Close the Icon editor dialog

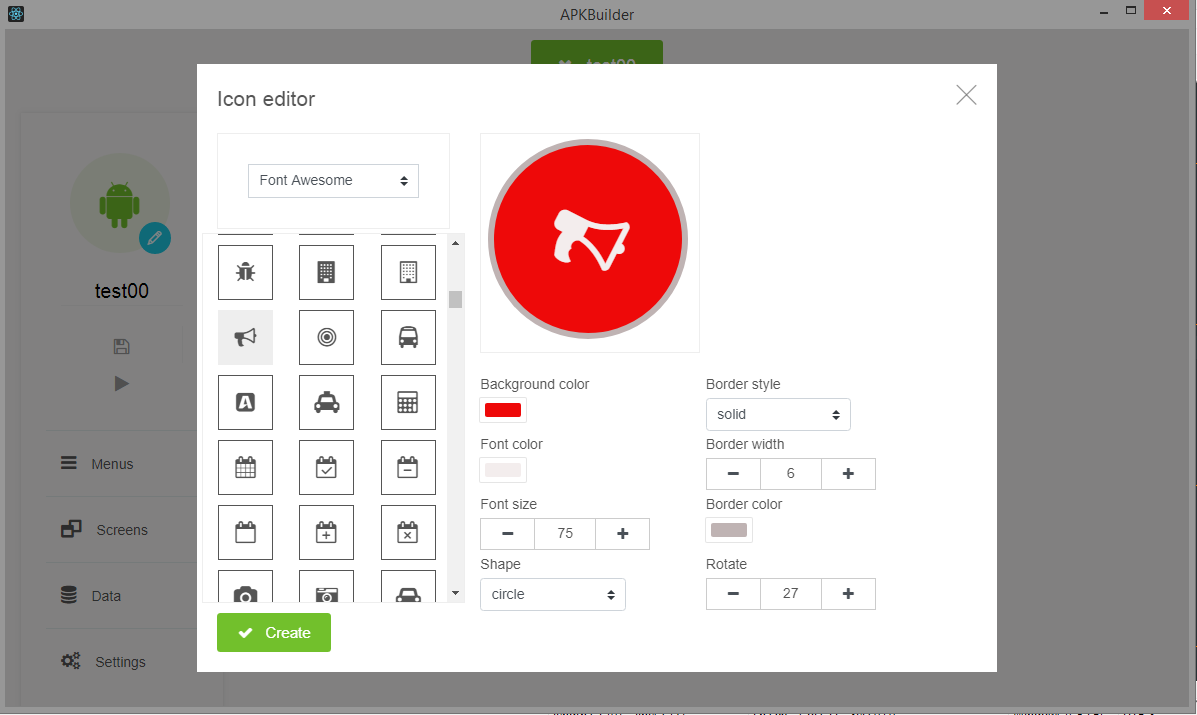965,95
